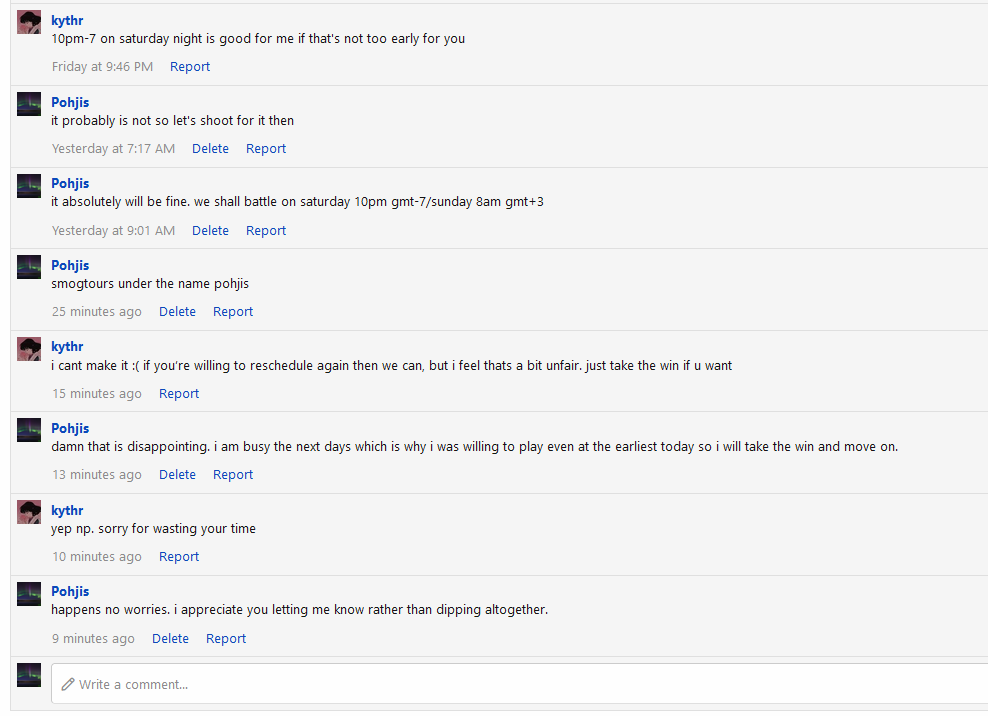Click Pohjis avatar beside smogtours comment

[x=29, y=267]
